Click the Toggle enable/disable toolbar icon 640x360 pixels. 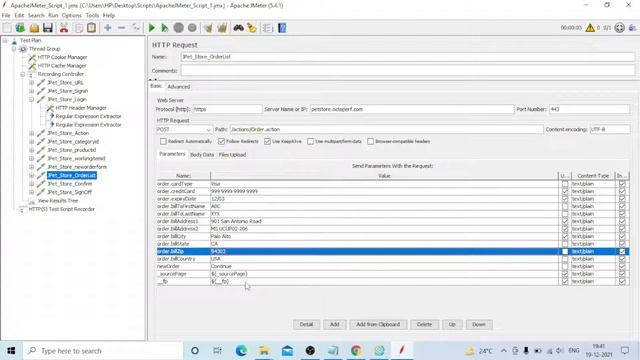(136, 28)
